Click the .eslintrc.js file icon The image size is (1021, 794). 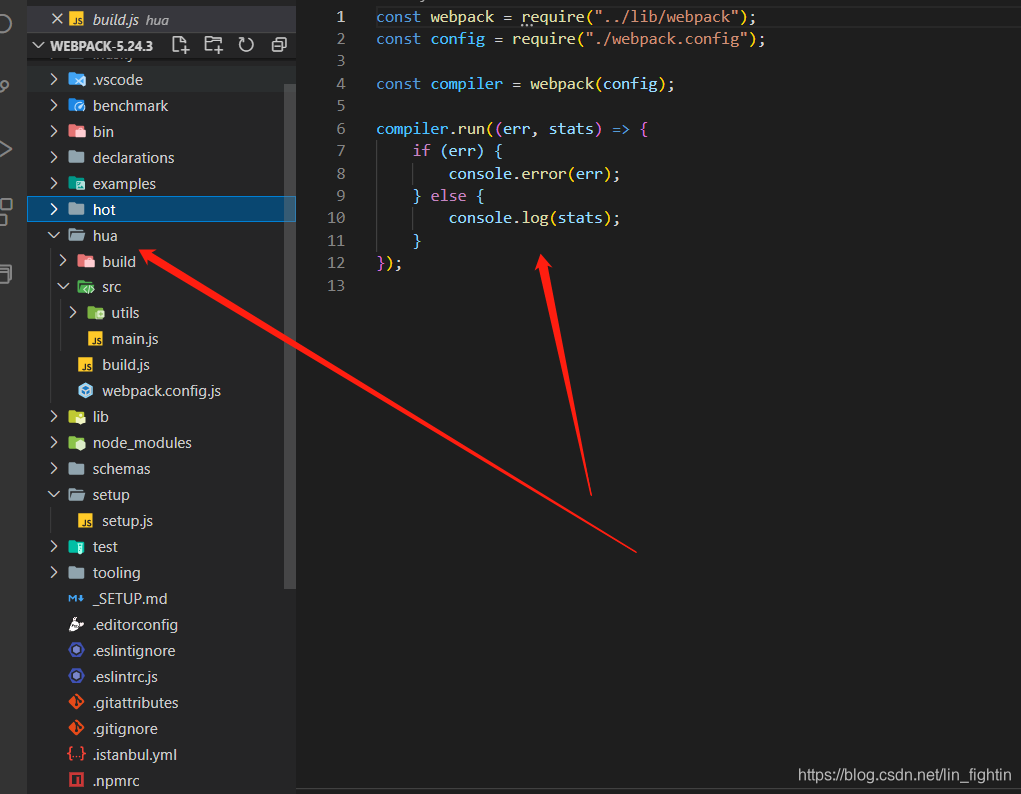76,676
